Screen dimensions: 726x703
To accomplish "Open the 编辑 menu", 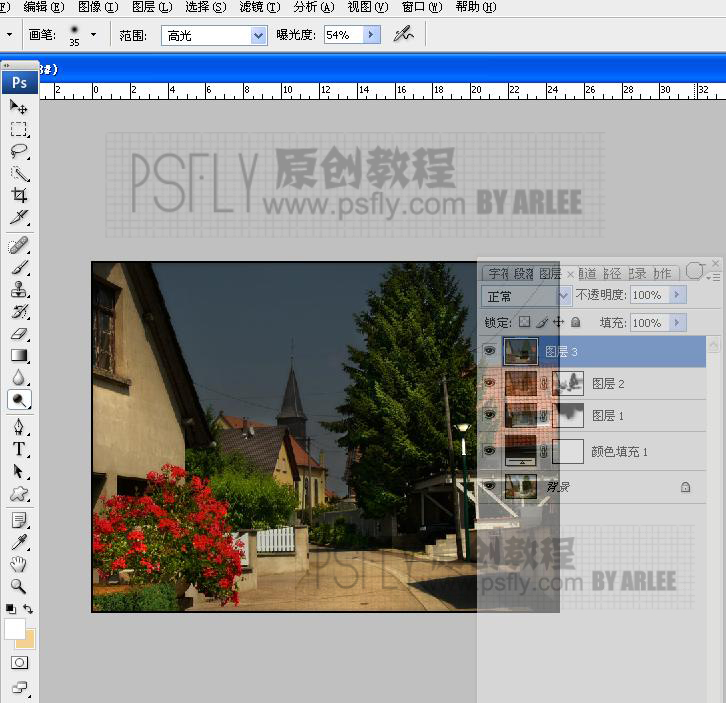I will [x=44, y=7].
